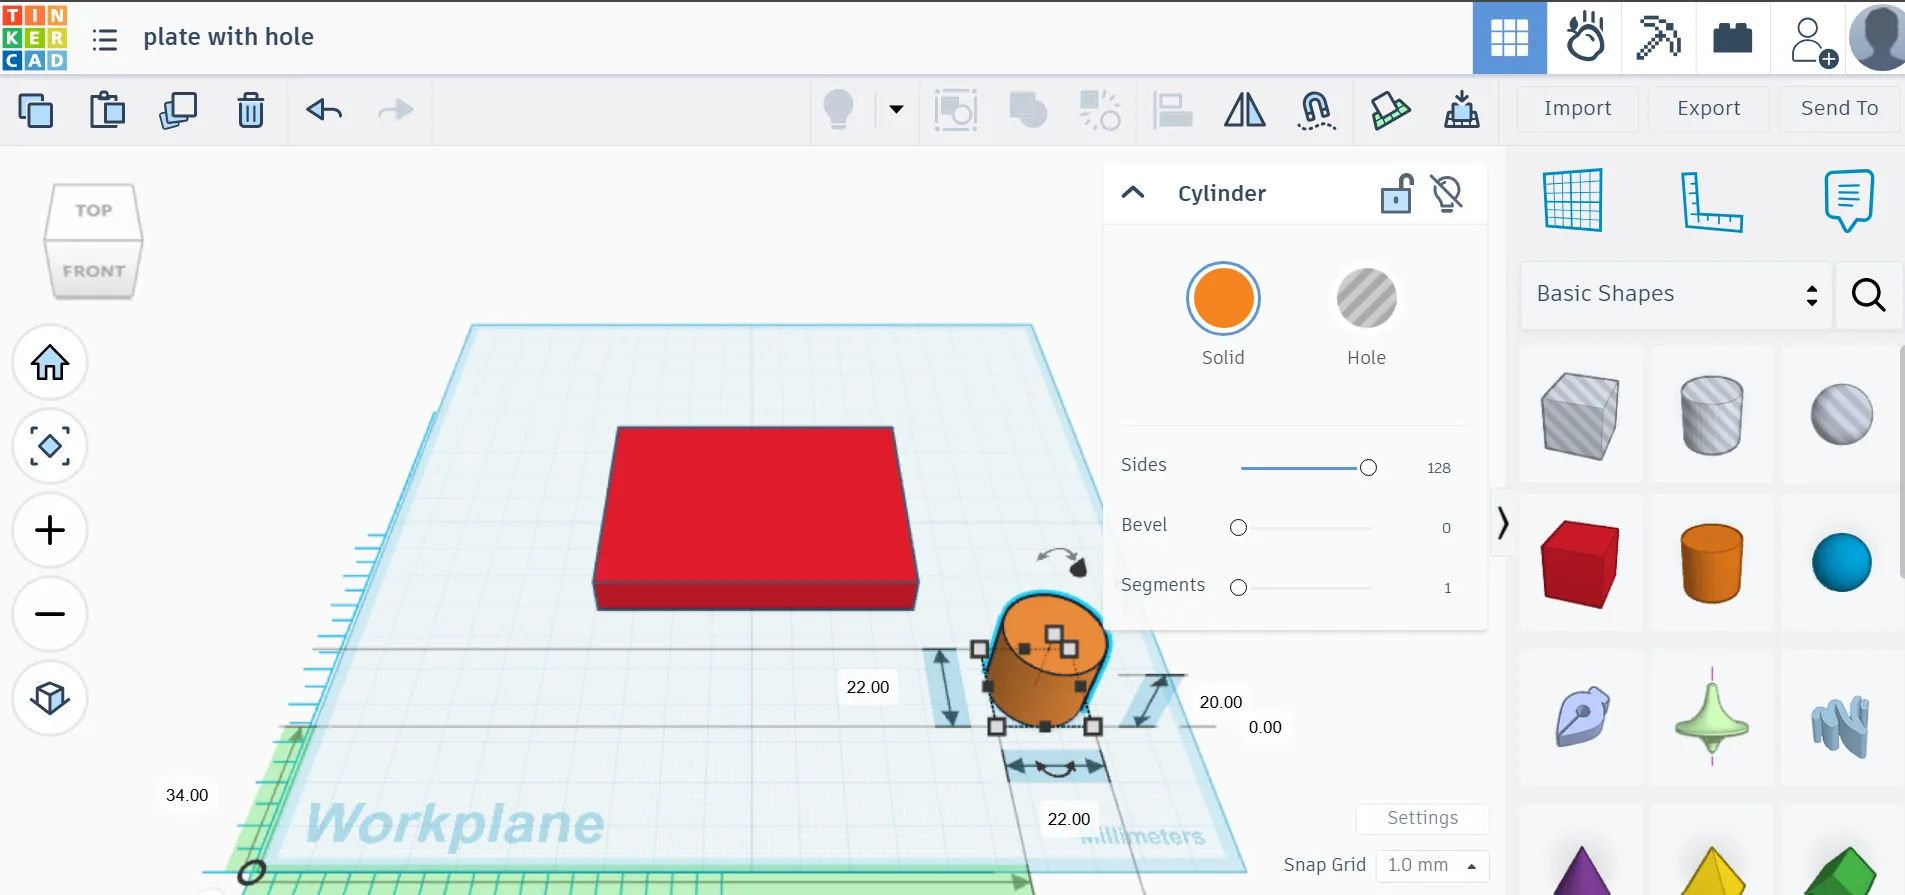Open the Snap Grid dropdown

click(1432, 865)
